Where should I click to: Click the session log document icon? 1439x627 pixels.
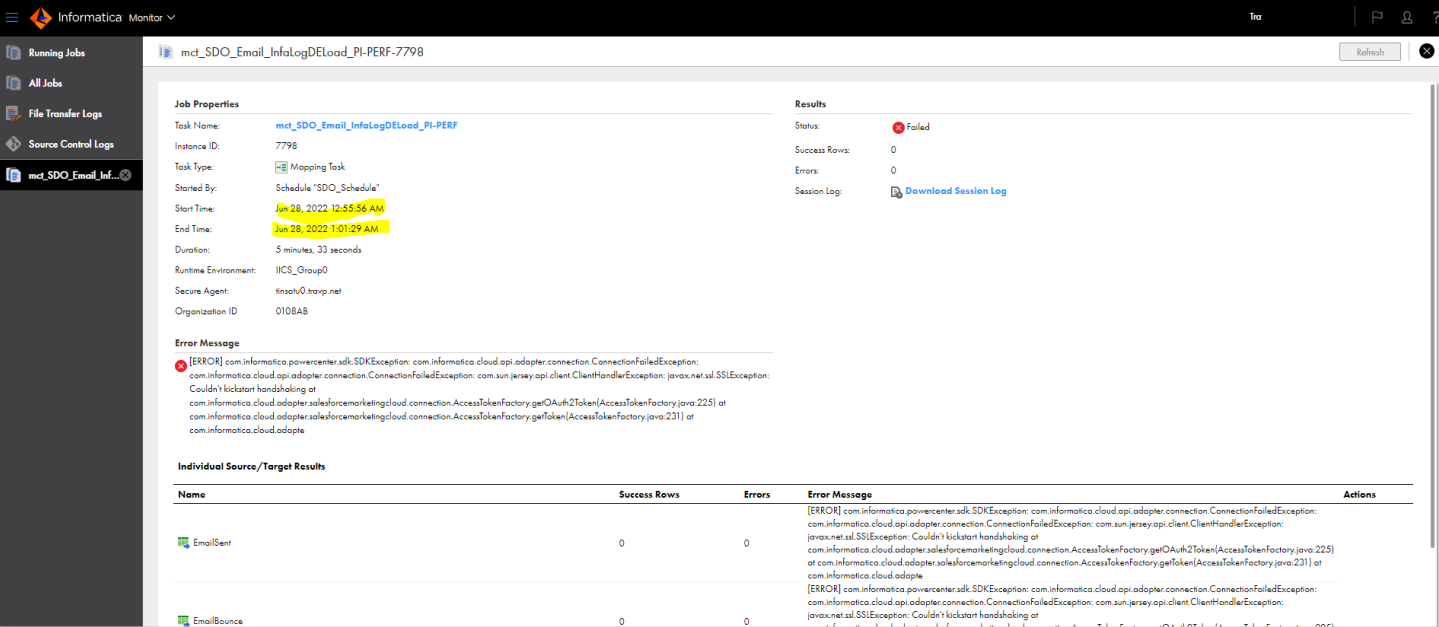tap(897, 191)
